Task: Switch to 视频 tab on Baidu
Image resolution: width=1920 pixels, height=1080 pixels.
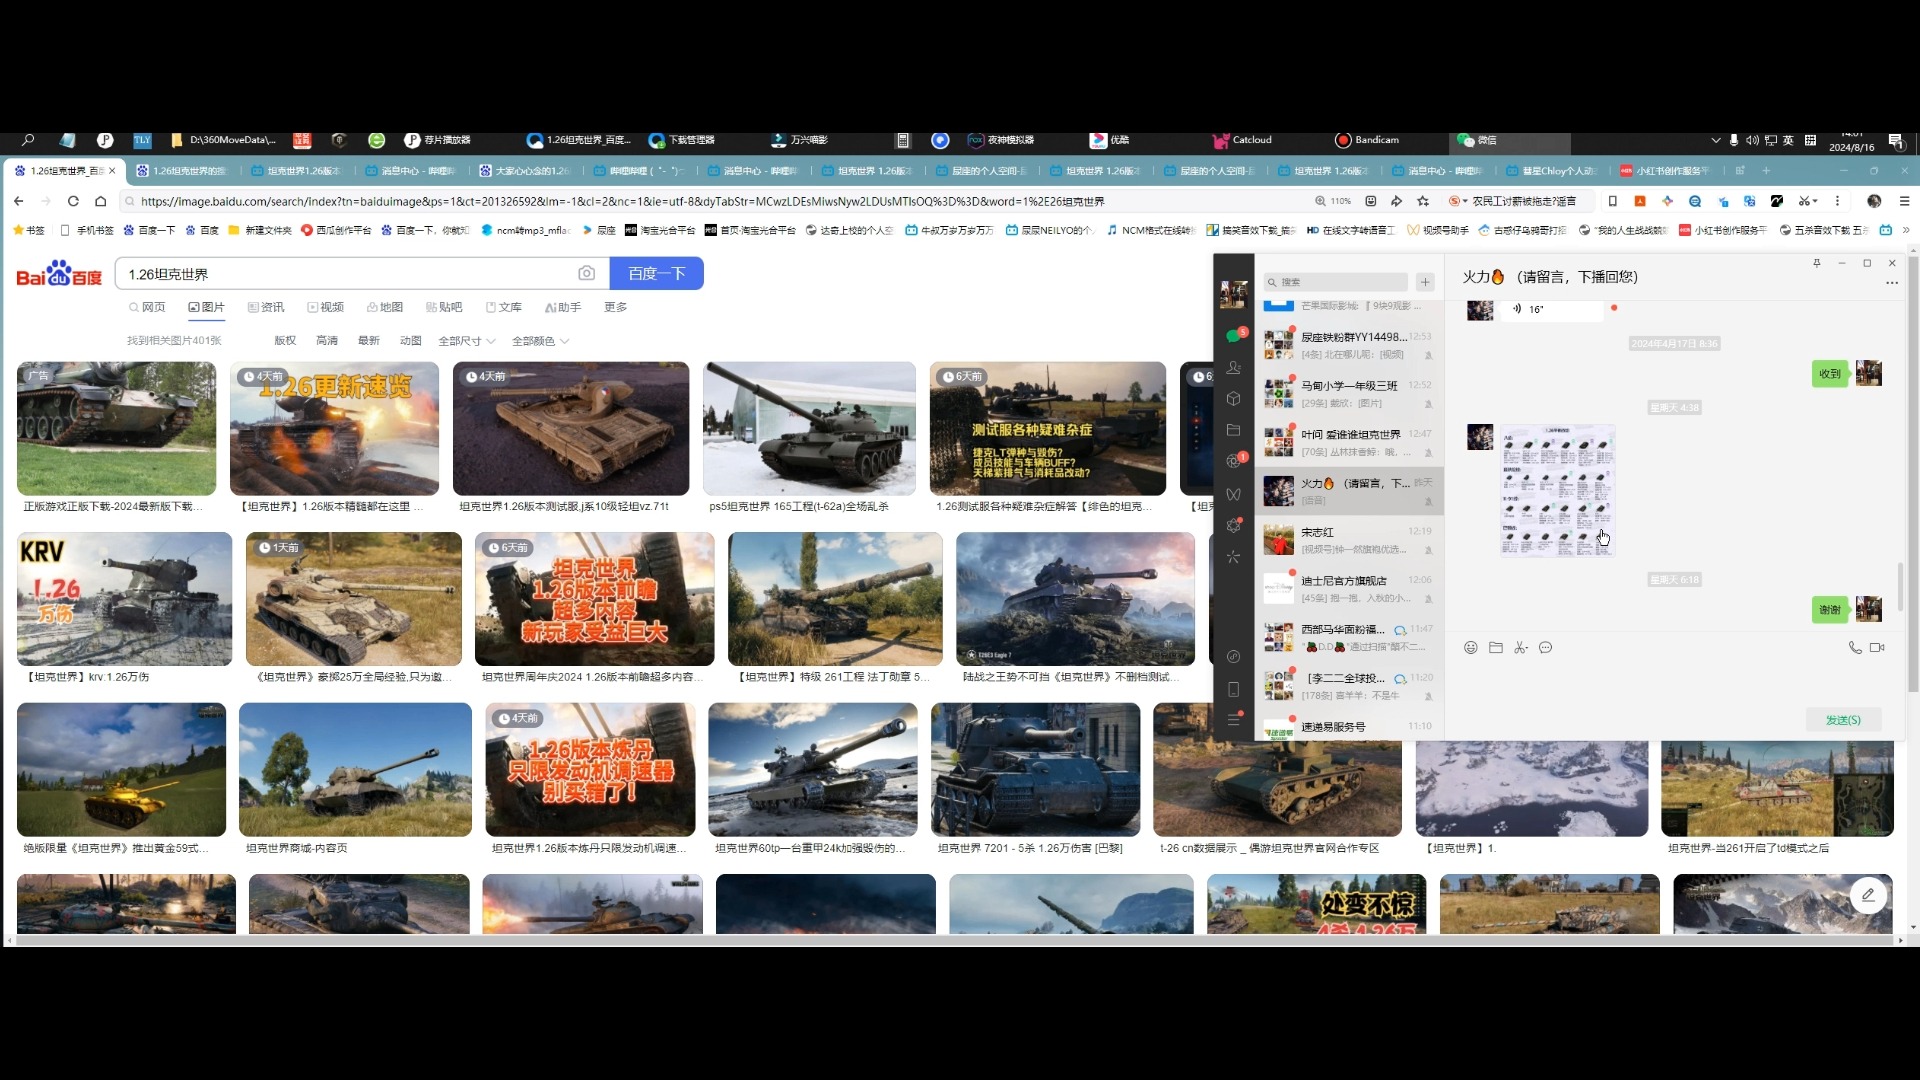Action: (x=326, y=307)
